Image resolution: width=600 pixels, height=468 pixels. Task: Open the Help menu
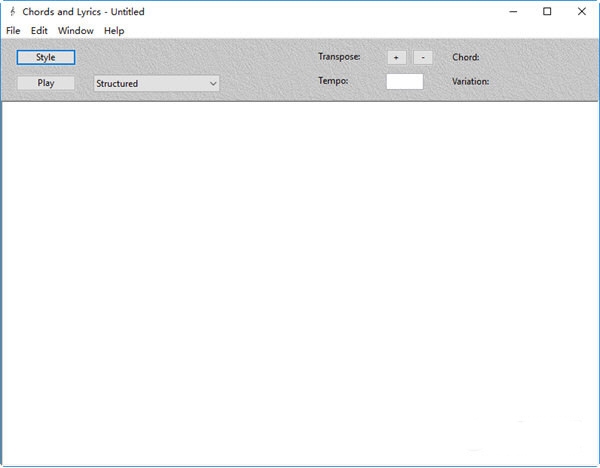click(114, 31)
